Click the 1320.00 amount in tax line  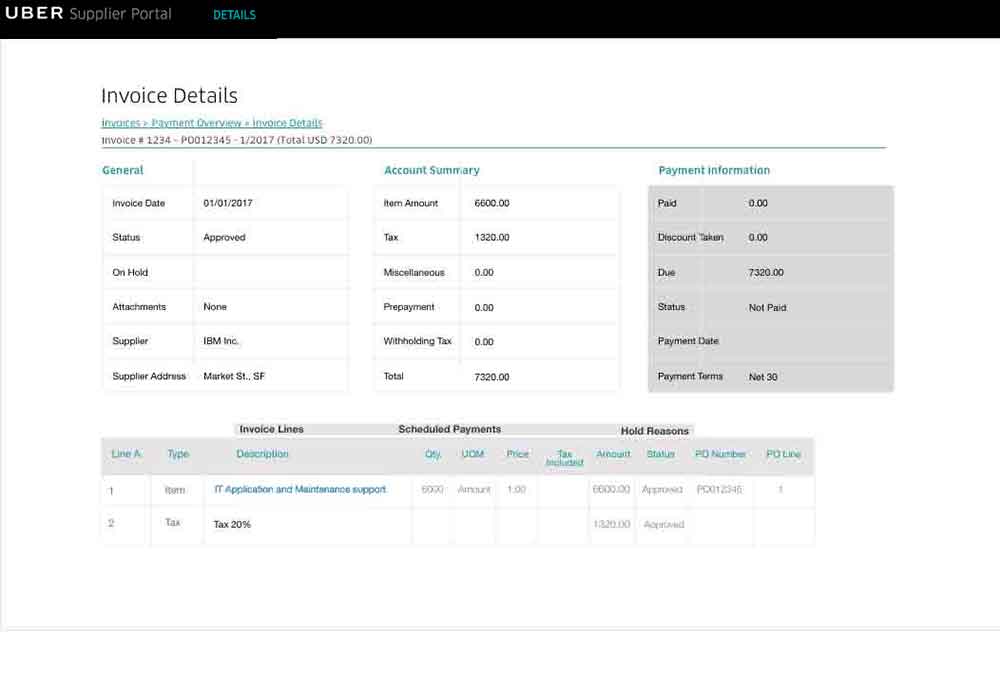click(611, 524)
